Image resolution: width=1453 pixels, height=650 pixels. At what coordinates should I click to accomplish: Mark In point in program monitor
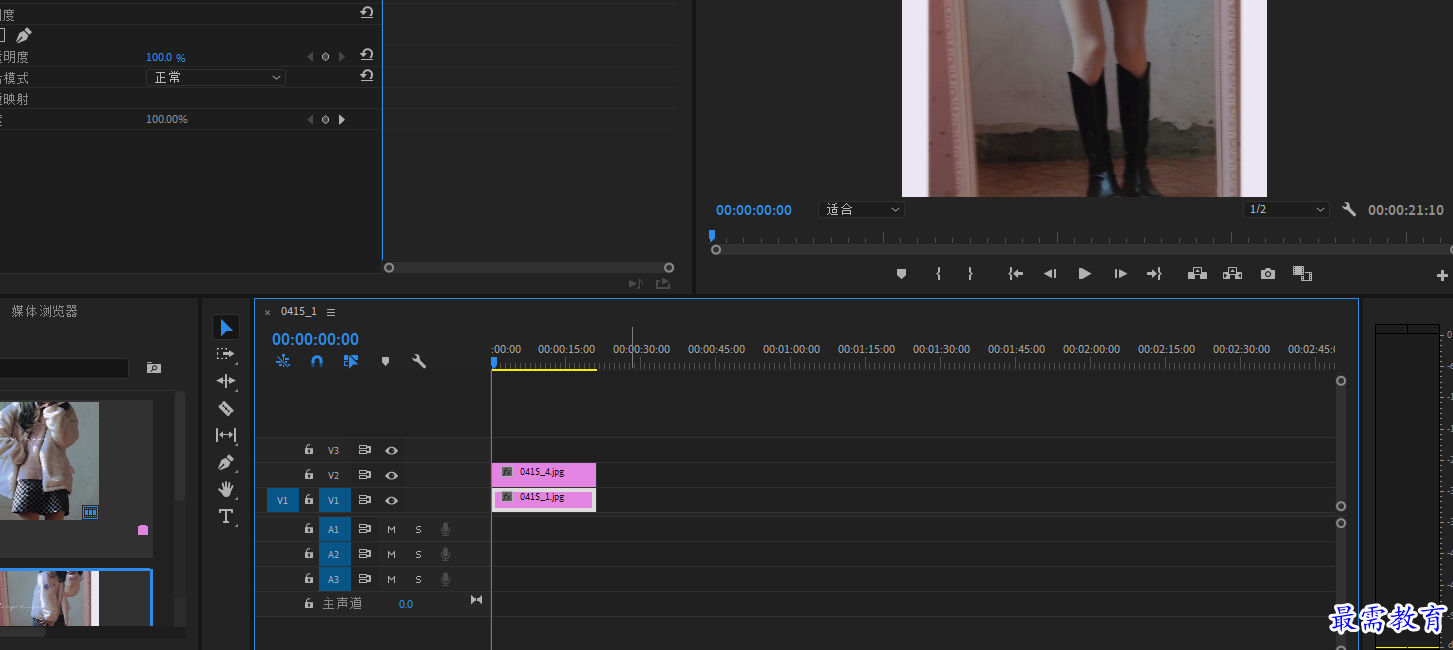pos(938,274)
